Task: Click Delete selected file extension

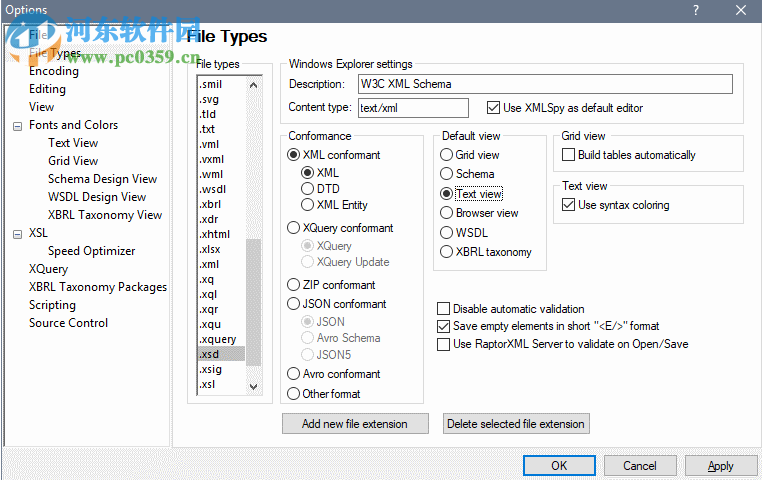Action: 515,424
